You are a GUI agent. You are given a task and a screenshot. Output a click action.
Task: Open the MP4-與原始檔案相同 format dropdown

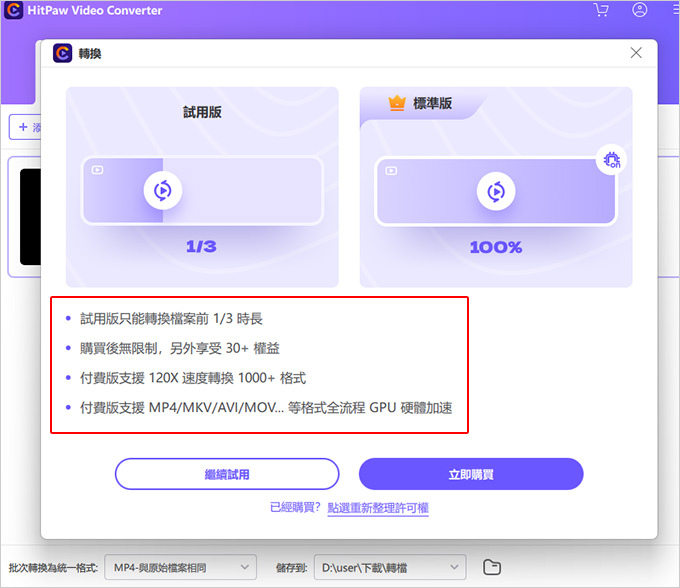click(180, 567)
